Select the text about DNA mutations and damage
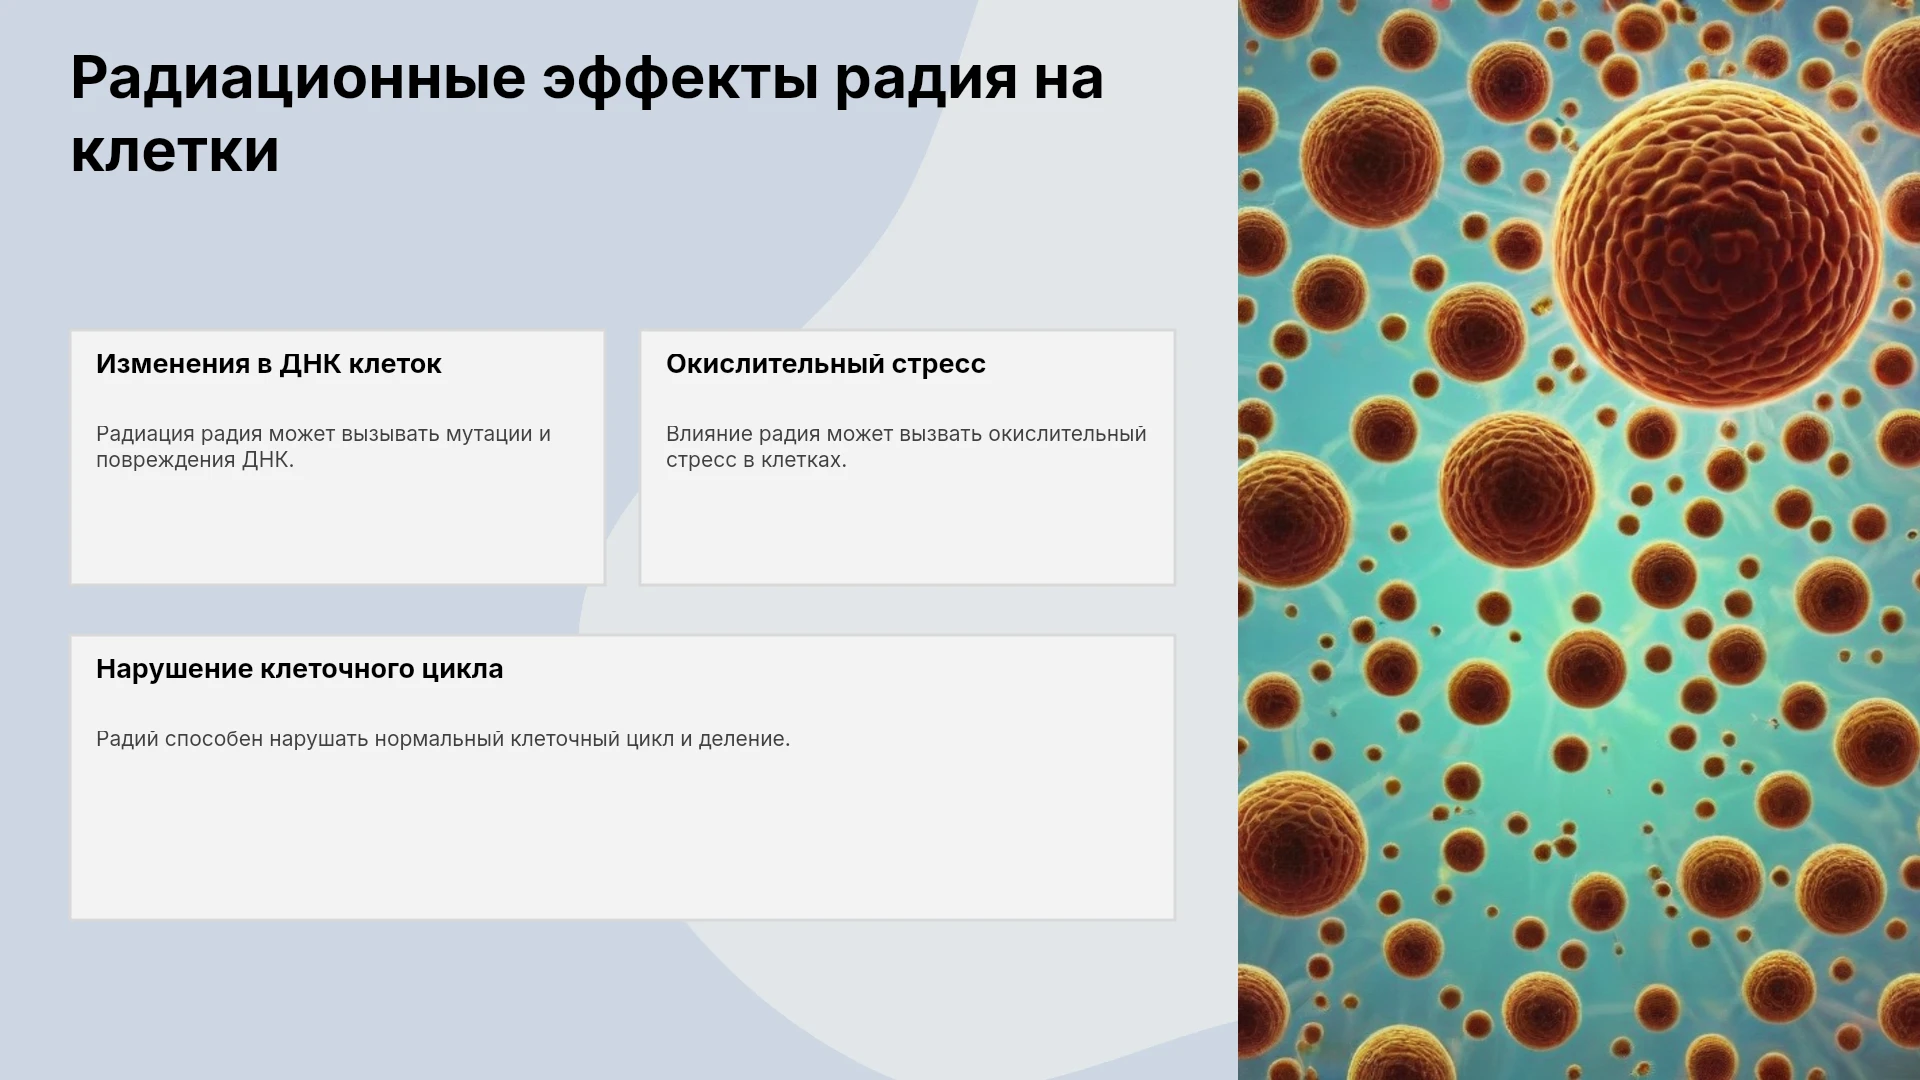 323,447
